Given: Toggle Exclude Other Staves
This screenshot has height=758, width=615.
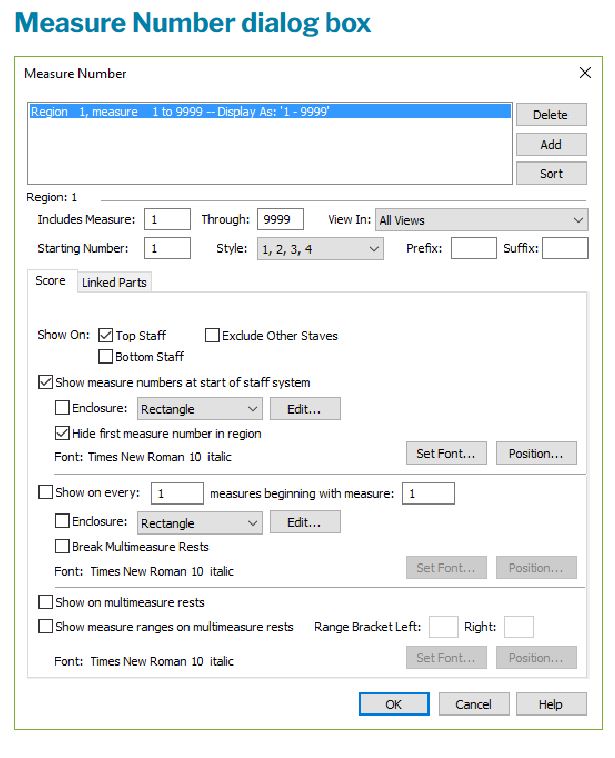Looking at the screenshot, I should [212, 336].
